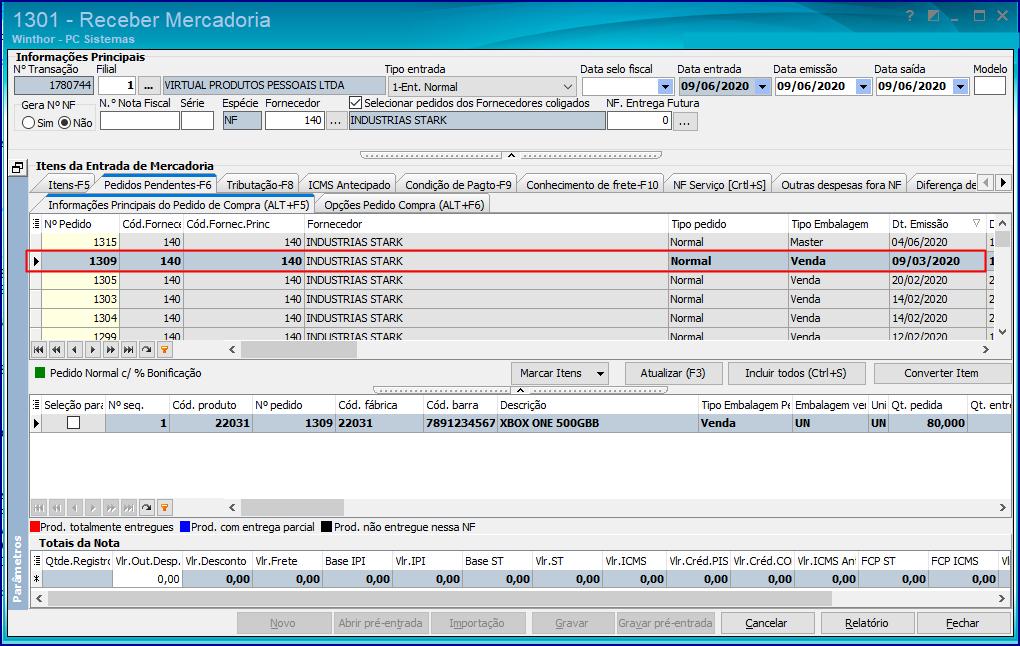Open the orange filter icon for the items grid
This screenshot has width=1020, height=646.
[165, 507]
